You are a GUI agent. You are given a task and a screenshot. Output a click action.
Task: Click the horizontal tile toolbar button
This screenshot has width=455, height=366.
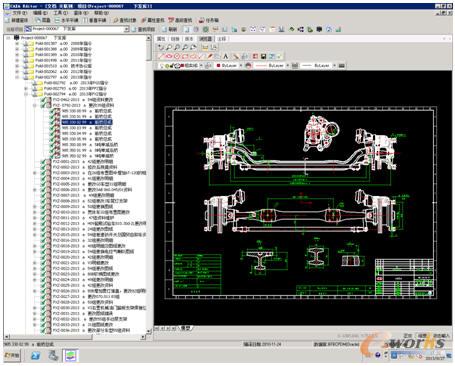pos(66,20)
